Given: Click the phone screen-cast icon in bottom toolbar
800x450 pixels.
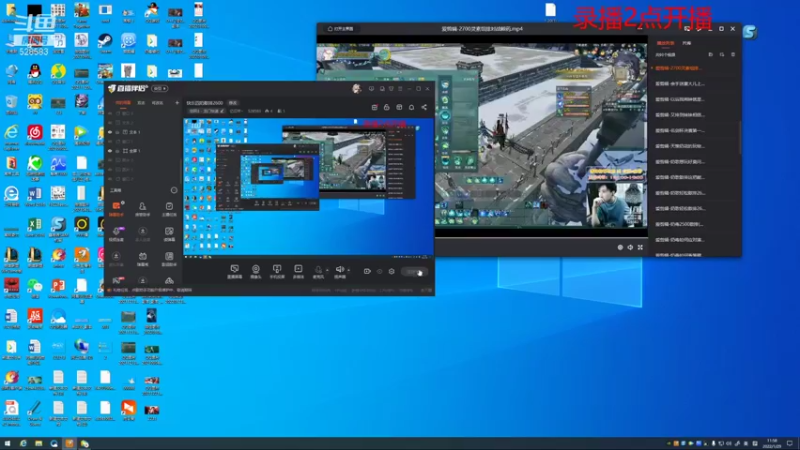Looking at the screenshot, I should (x=277, y=269).
